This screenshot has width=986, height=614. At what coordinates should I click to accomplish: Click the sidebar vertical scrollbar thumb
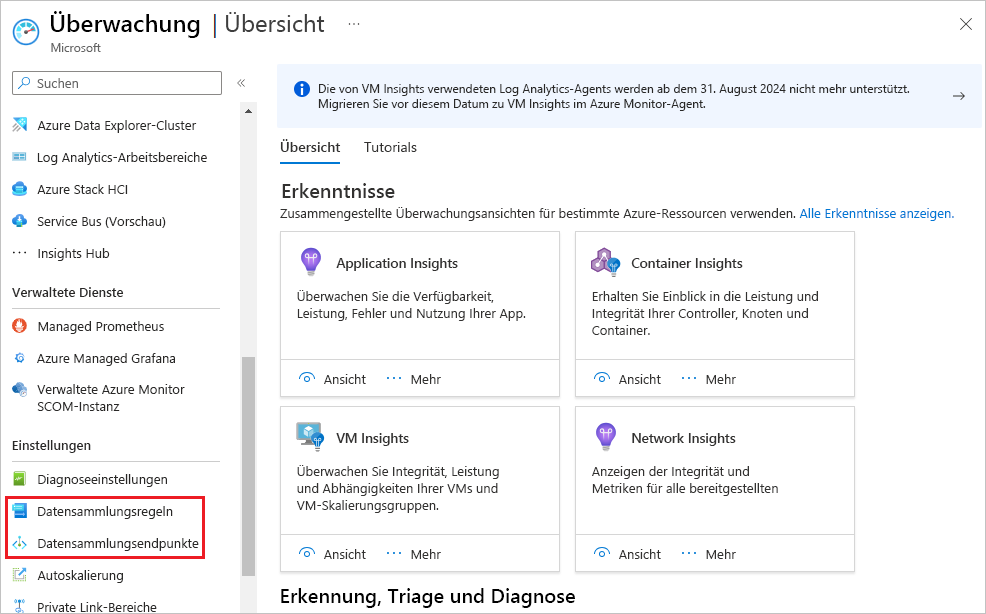click(x=249, y=465)
